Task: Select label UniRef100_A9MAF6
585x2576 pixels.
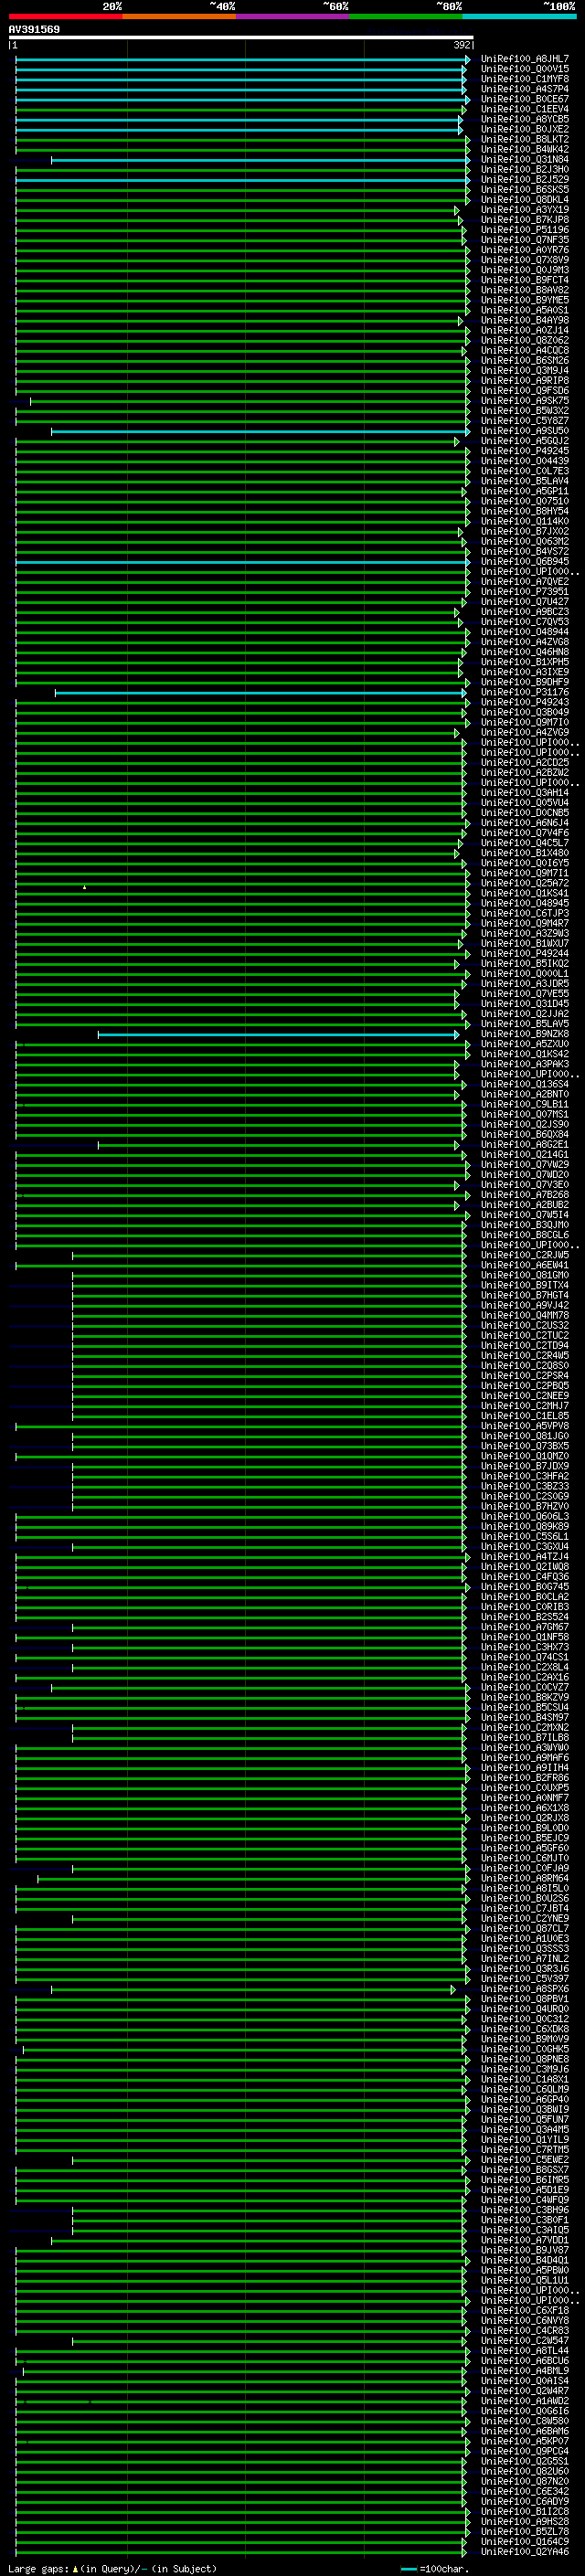Action: 524,1758
